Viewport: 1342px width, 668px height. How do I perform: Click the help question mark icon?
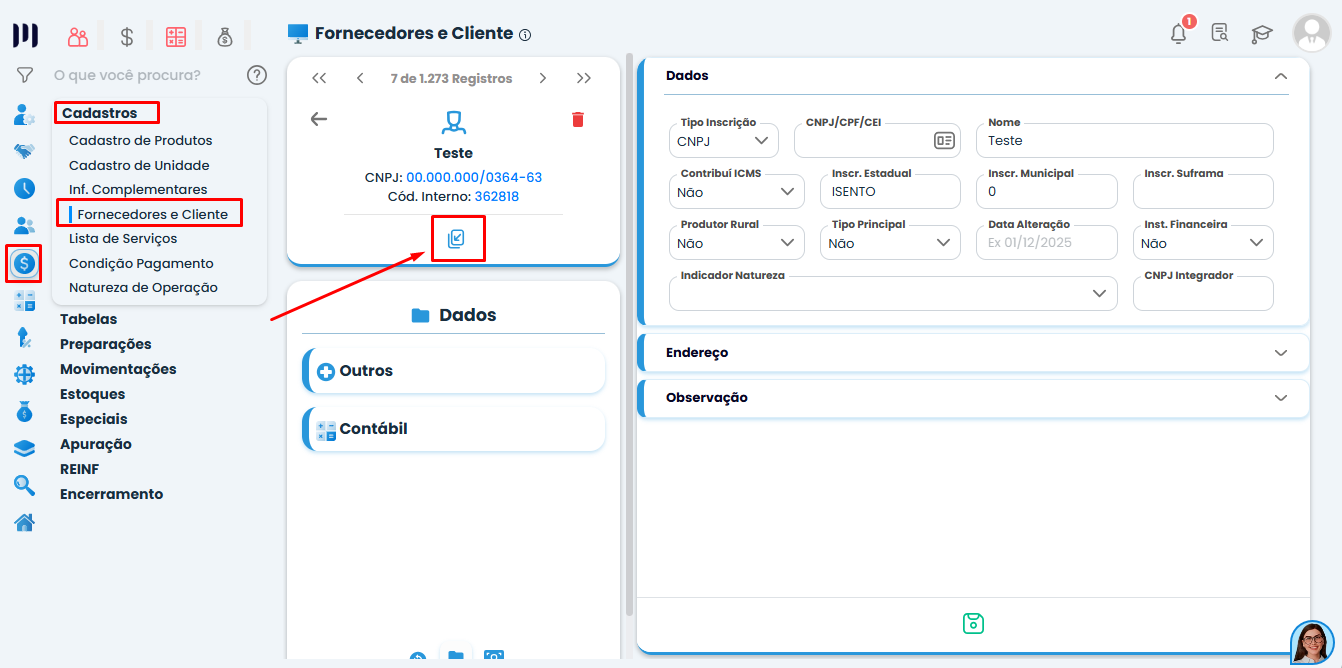point(257,75)
